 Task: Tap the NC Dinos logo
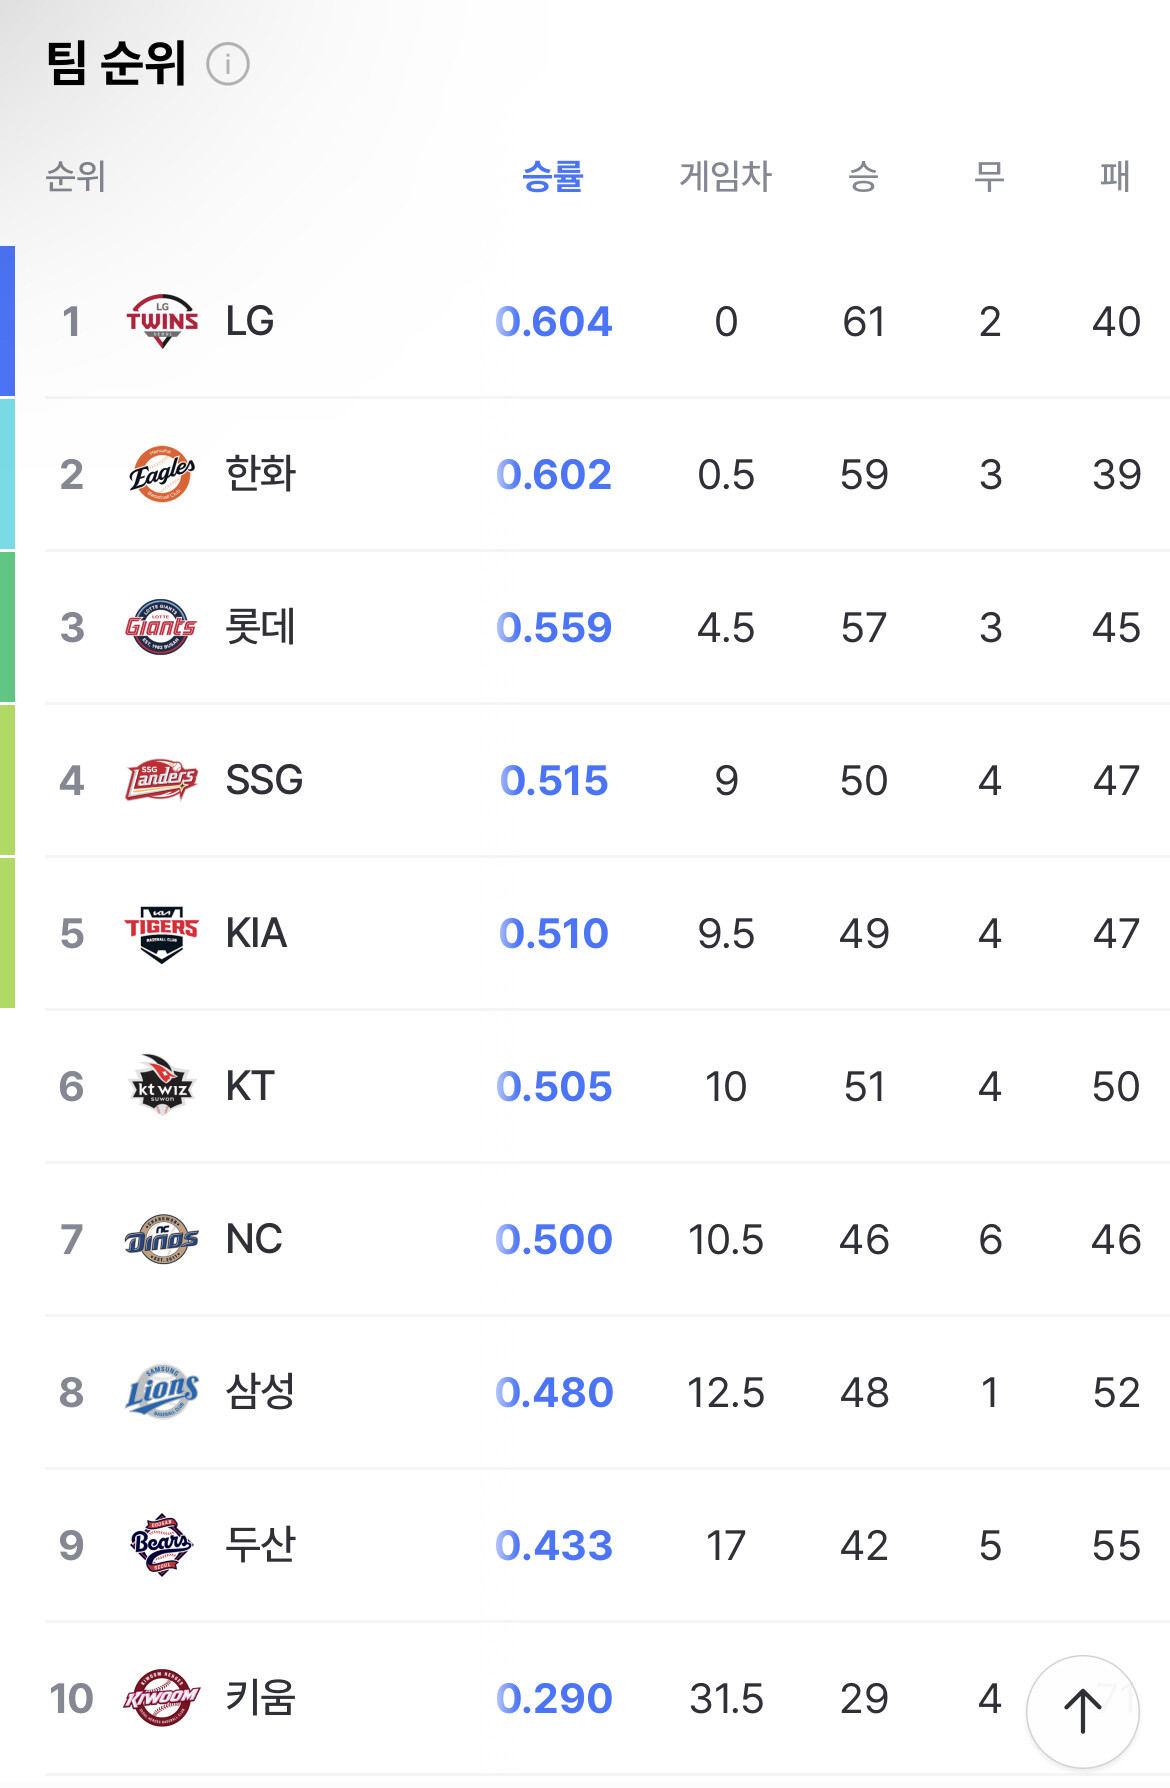coord(162,1240)
